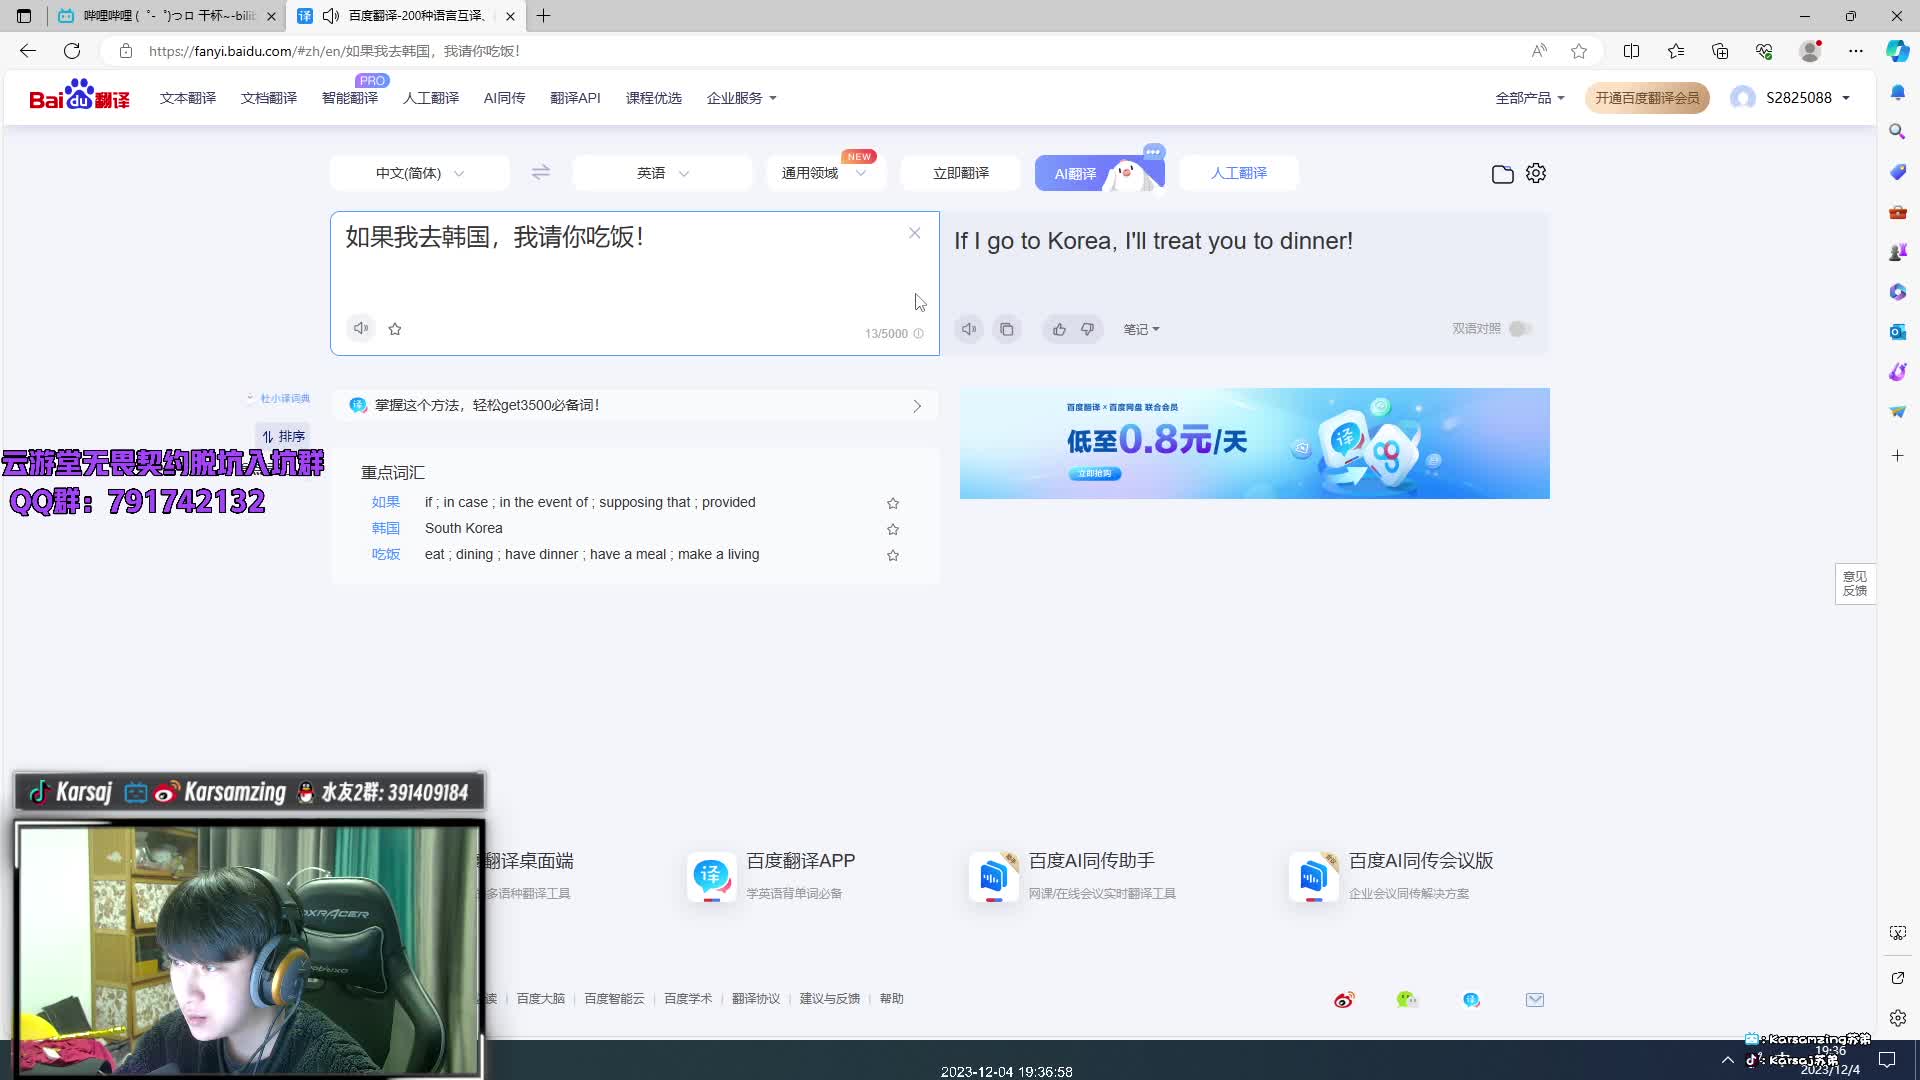Open Edge settings and more menu

coord(1856,51)
